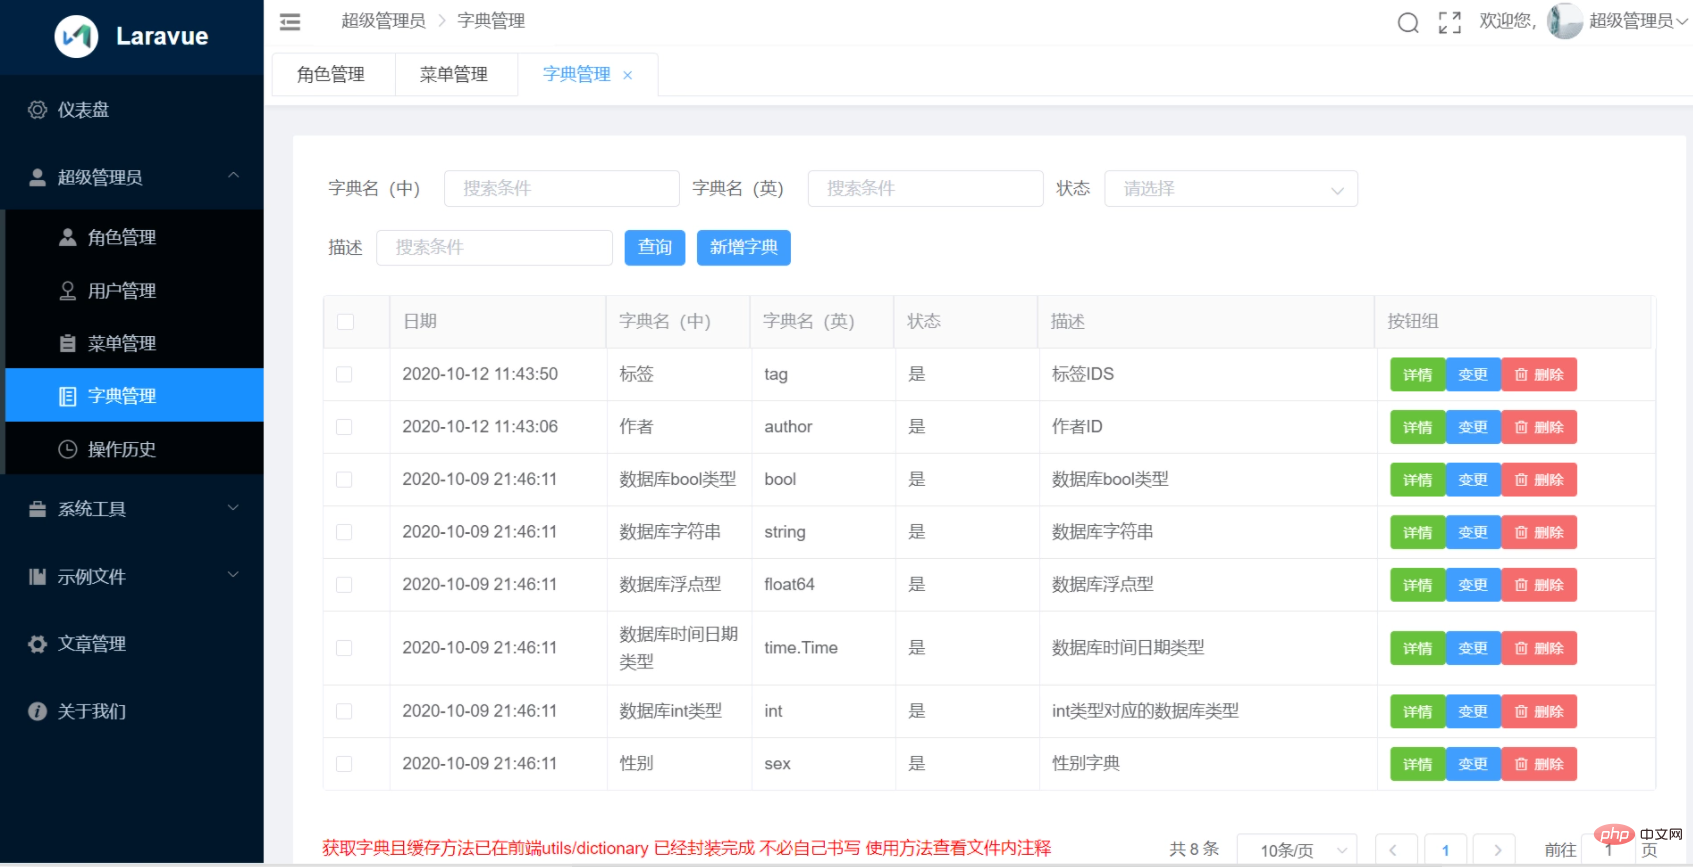This screenshot has width=1693, height=867.
Task: Click the 新增字典 button
Action: tap(743, 248)
